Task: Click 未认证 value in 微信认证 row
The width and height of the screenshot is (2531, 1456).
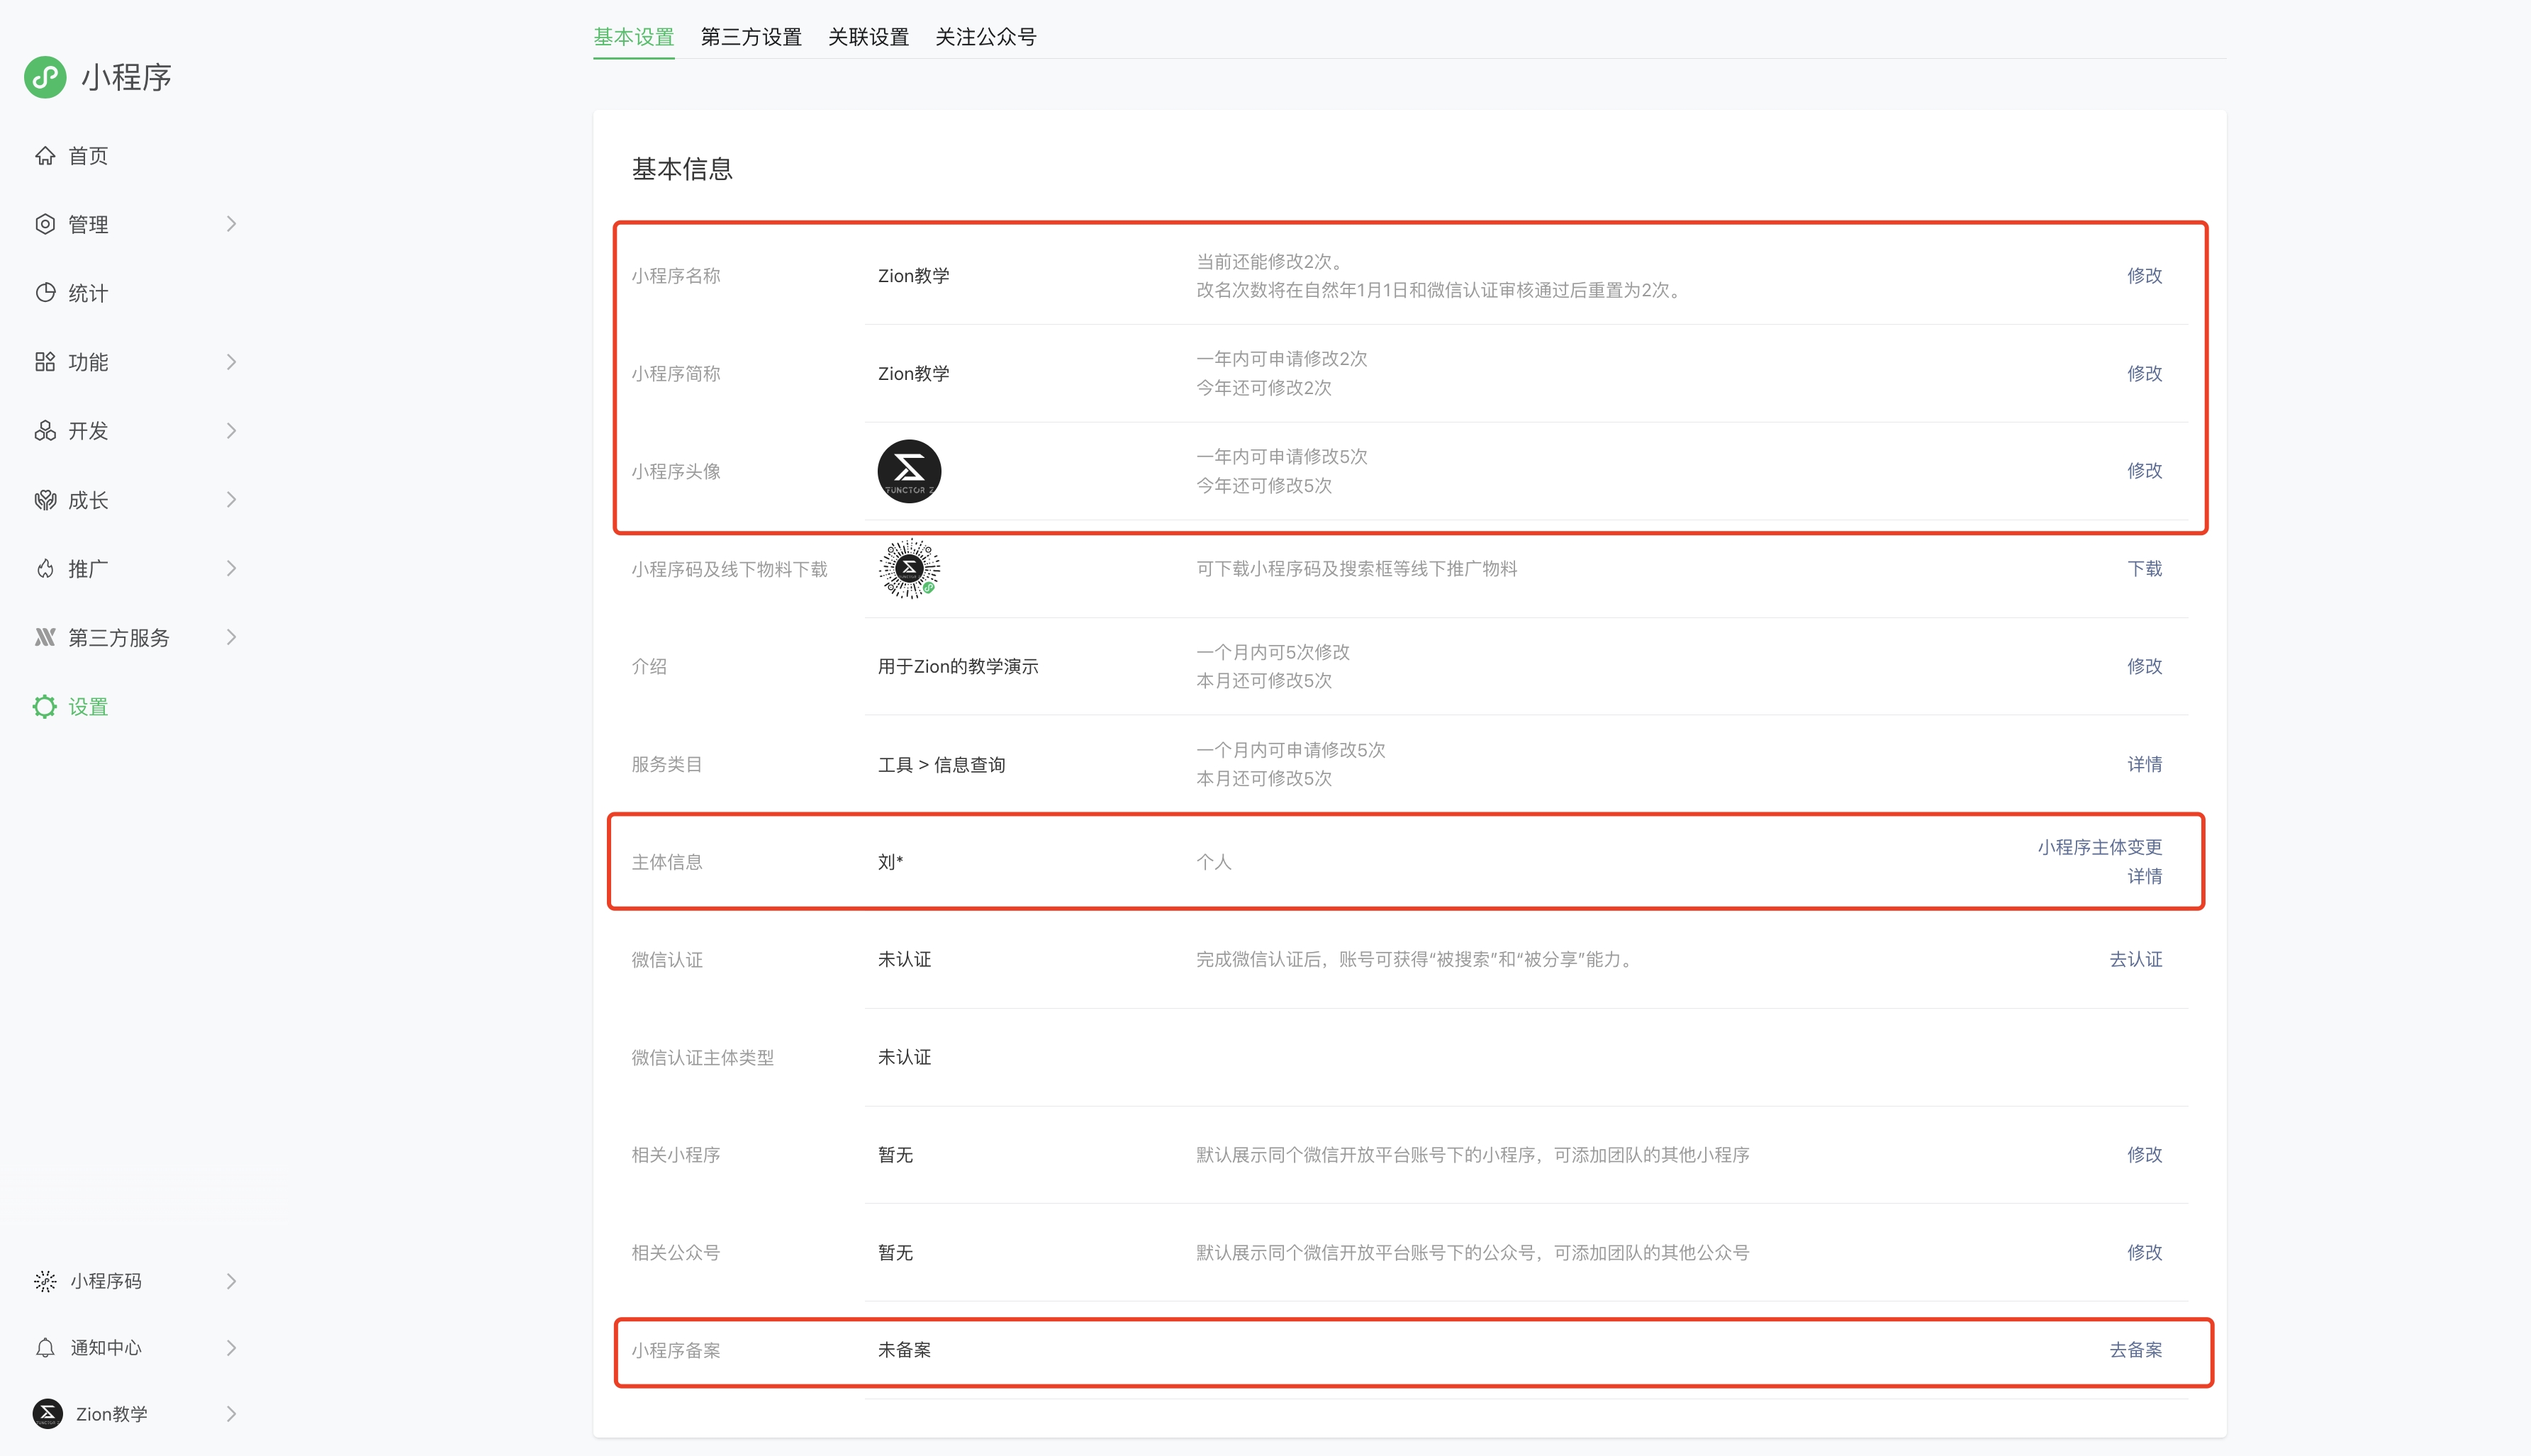Action: [x=904, y=959]
